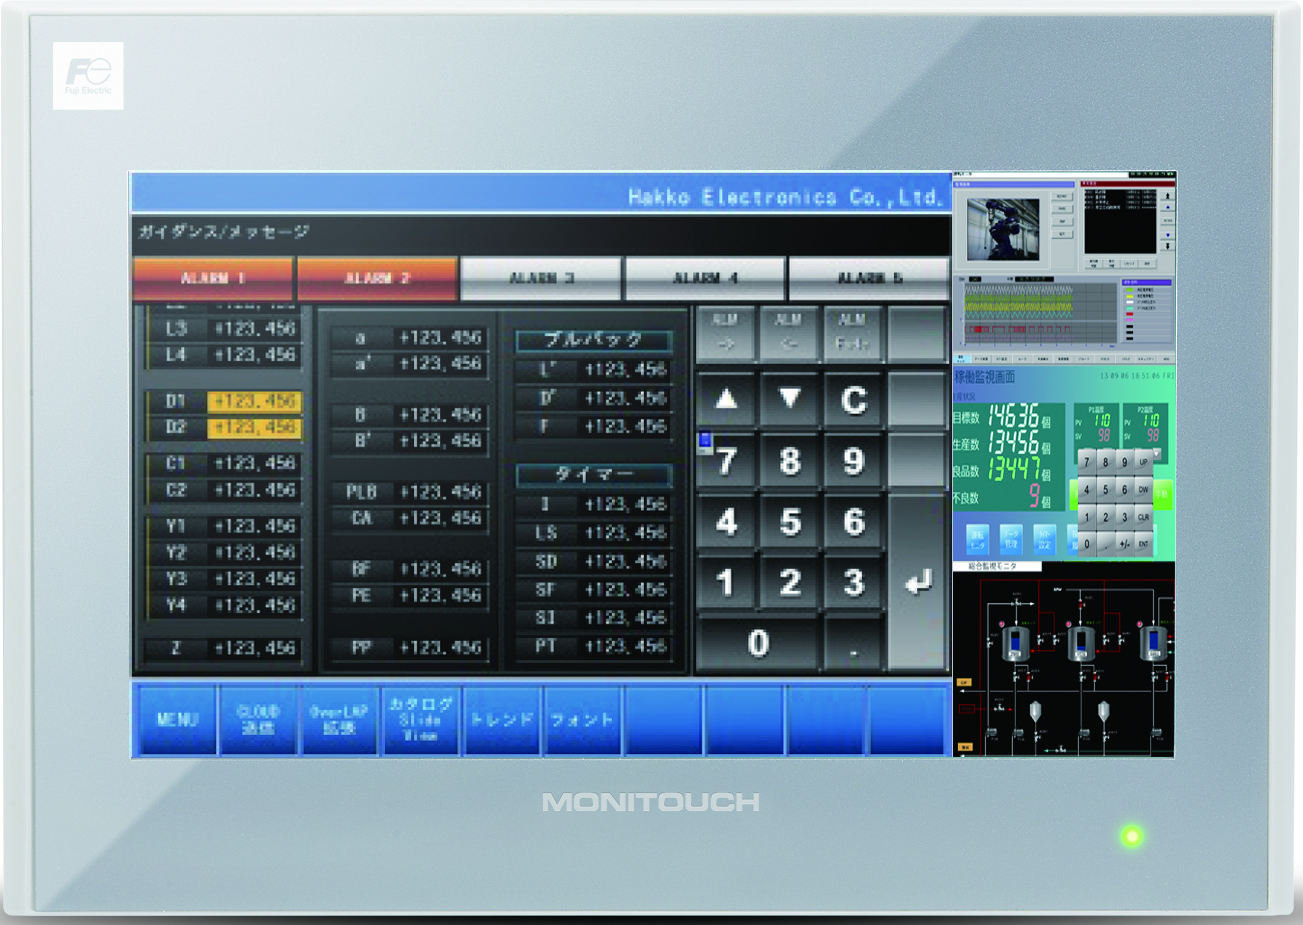The width and height of the screenshot is (1303, 925).
Task: Tap the ALM back arrow button
Action: coord(789,332)
